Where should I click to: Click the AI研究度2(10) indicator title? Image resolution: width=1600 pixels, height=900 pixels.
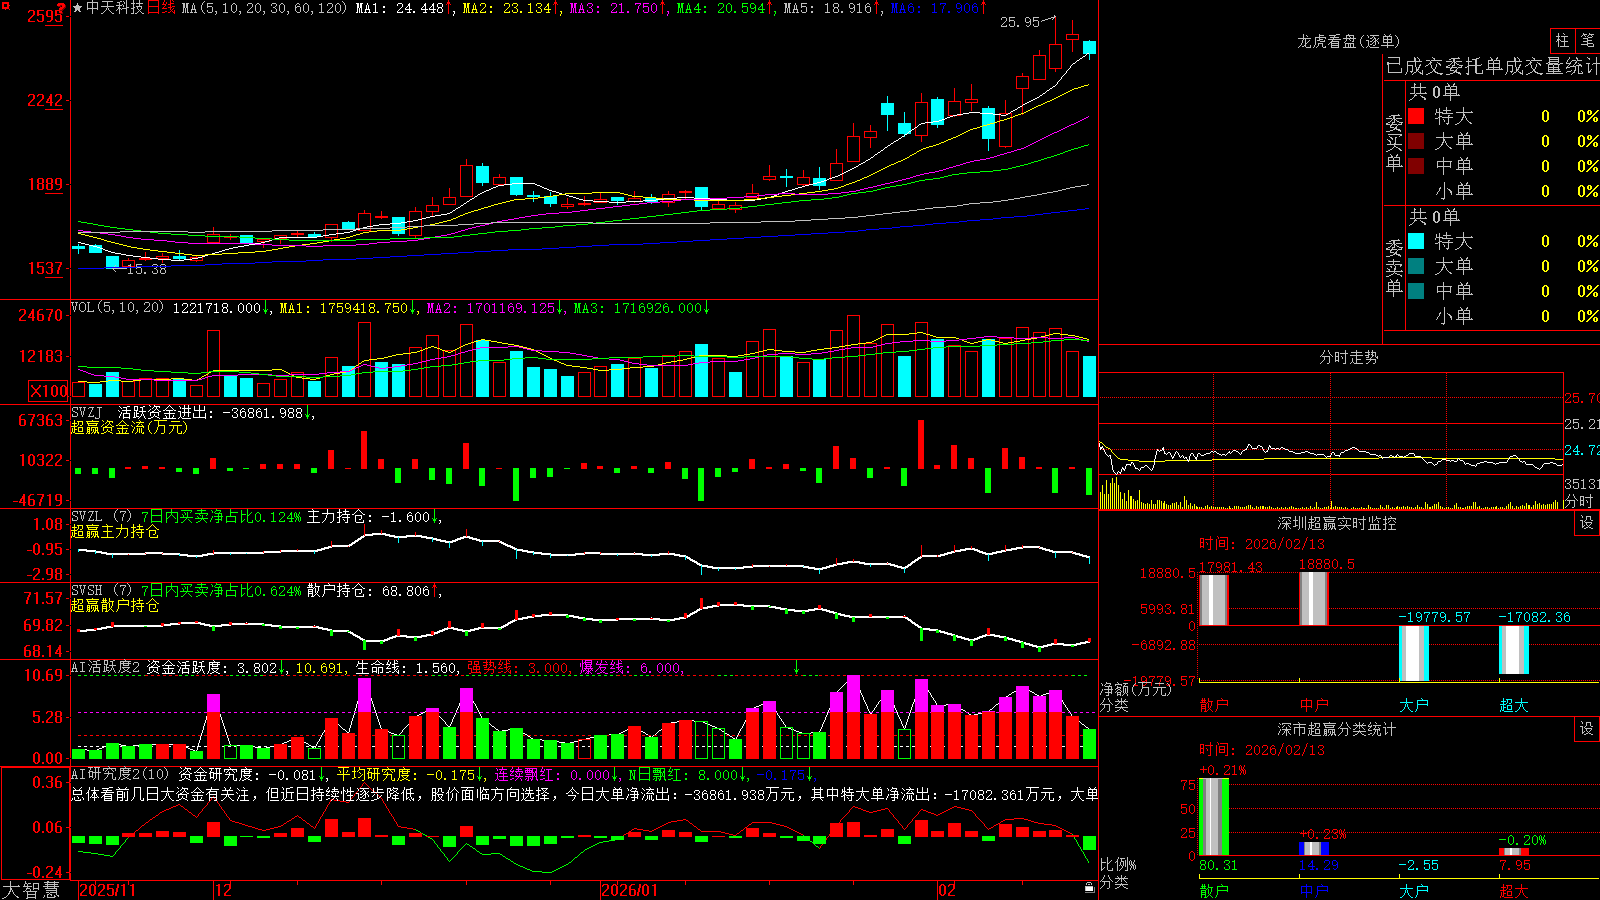tap(120, 774)
